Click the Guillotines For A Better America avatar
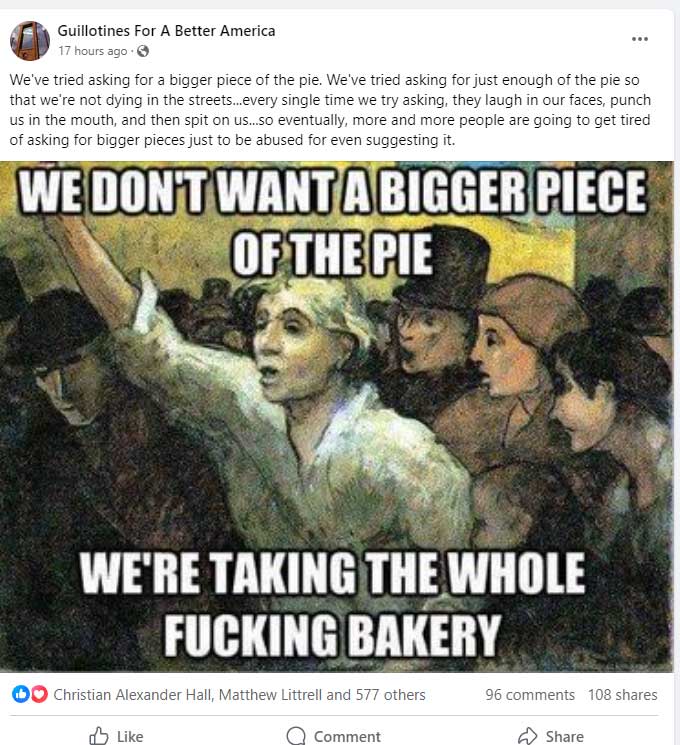Image resolution: width=680 pixels, height=745 pixels. pos(30,41)
